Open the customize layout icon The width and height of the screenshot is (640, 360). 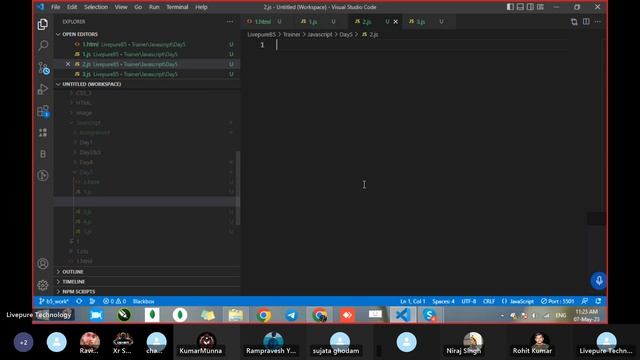[x=540, y=7]
